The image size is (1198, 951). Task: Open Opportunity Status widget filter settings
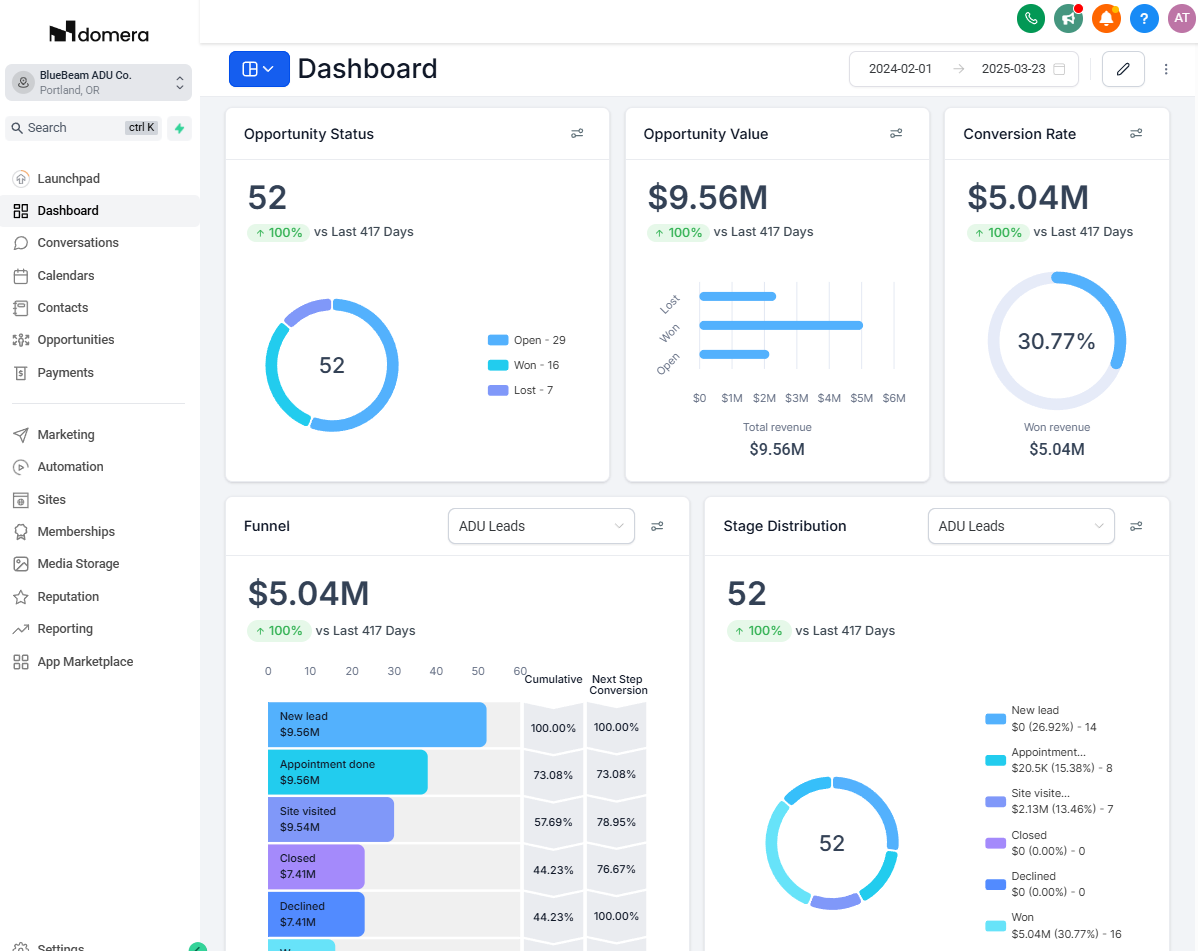577,134
